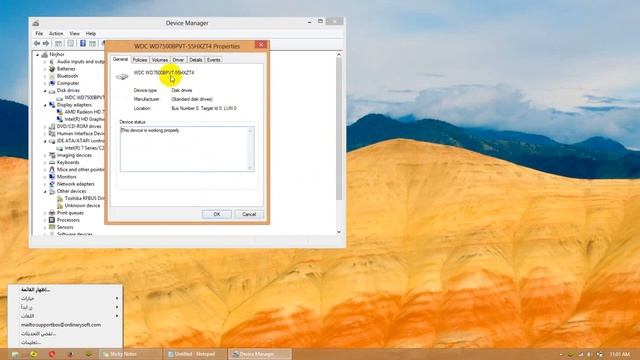Switch to the Details tab

pos(196,60)
